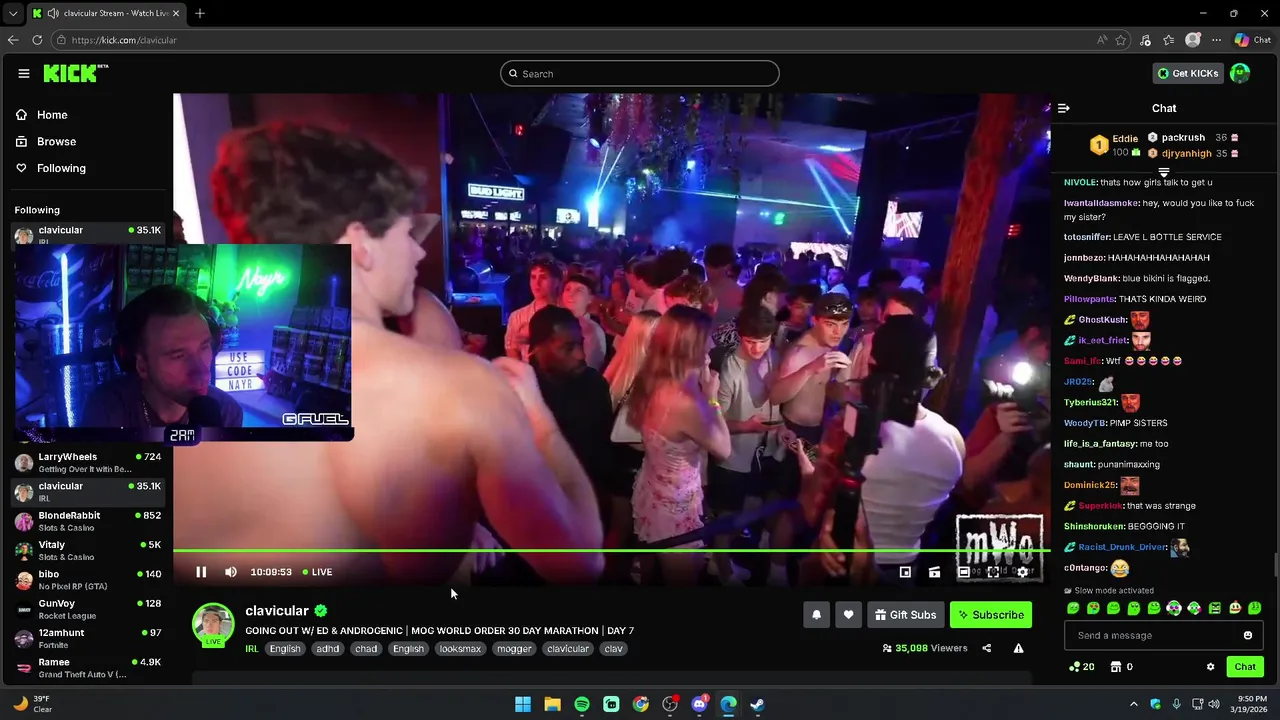Open bibo channel in Following list
This screenshot has height=720, width=1280.
(87, 580)
